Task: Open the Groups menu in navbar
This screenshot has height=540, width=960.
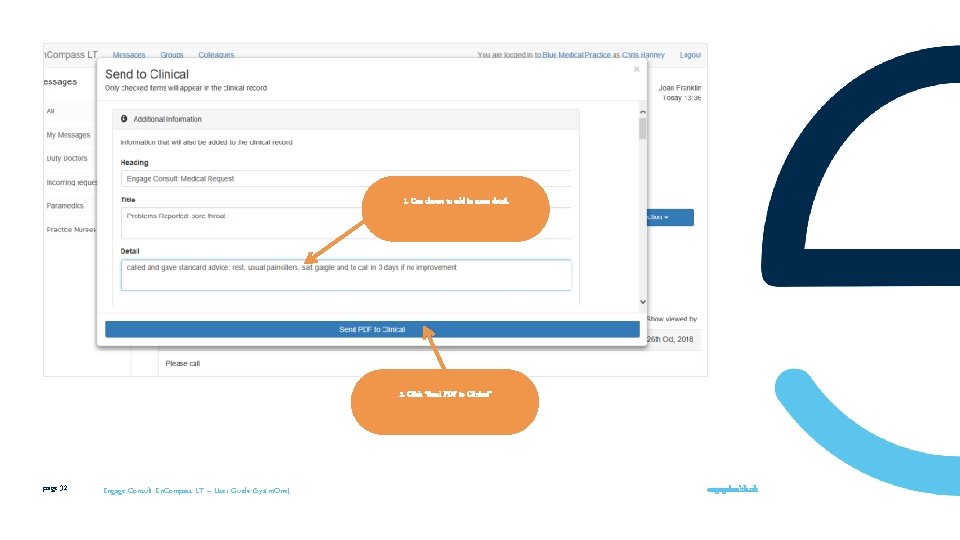Action: click(171, 54)
